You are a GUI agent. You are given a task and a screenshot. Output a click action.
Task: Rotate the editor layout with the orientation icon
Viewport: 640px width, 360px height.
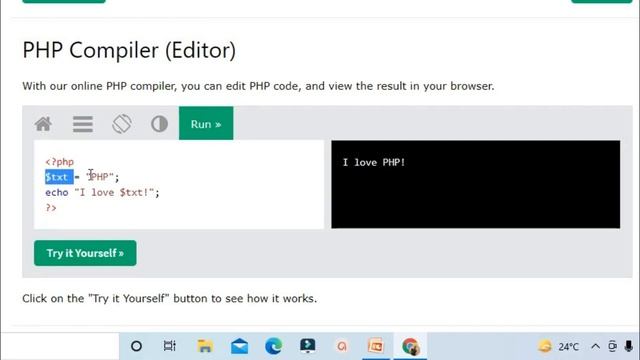coord(122,124)
